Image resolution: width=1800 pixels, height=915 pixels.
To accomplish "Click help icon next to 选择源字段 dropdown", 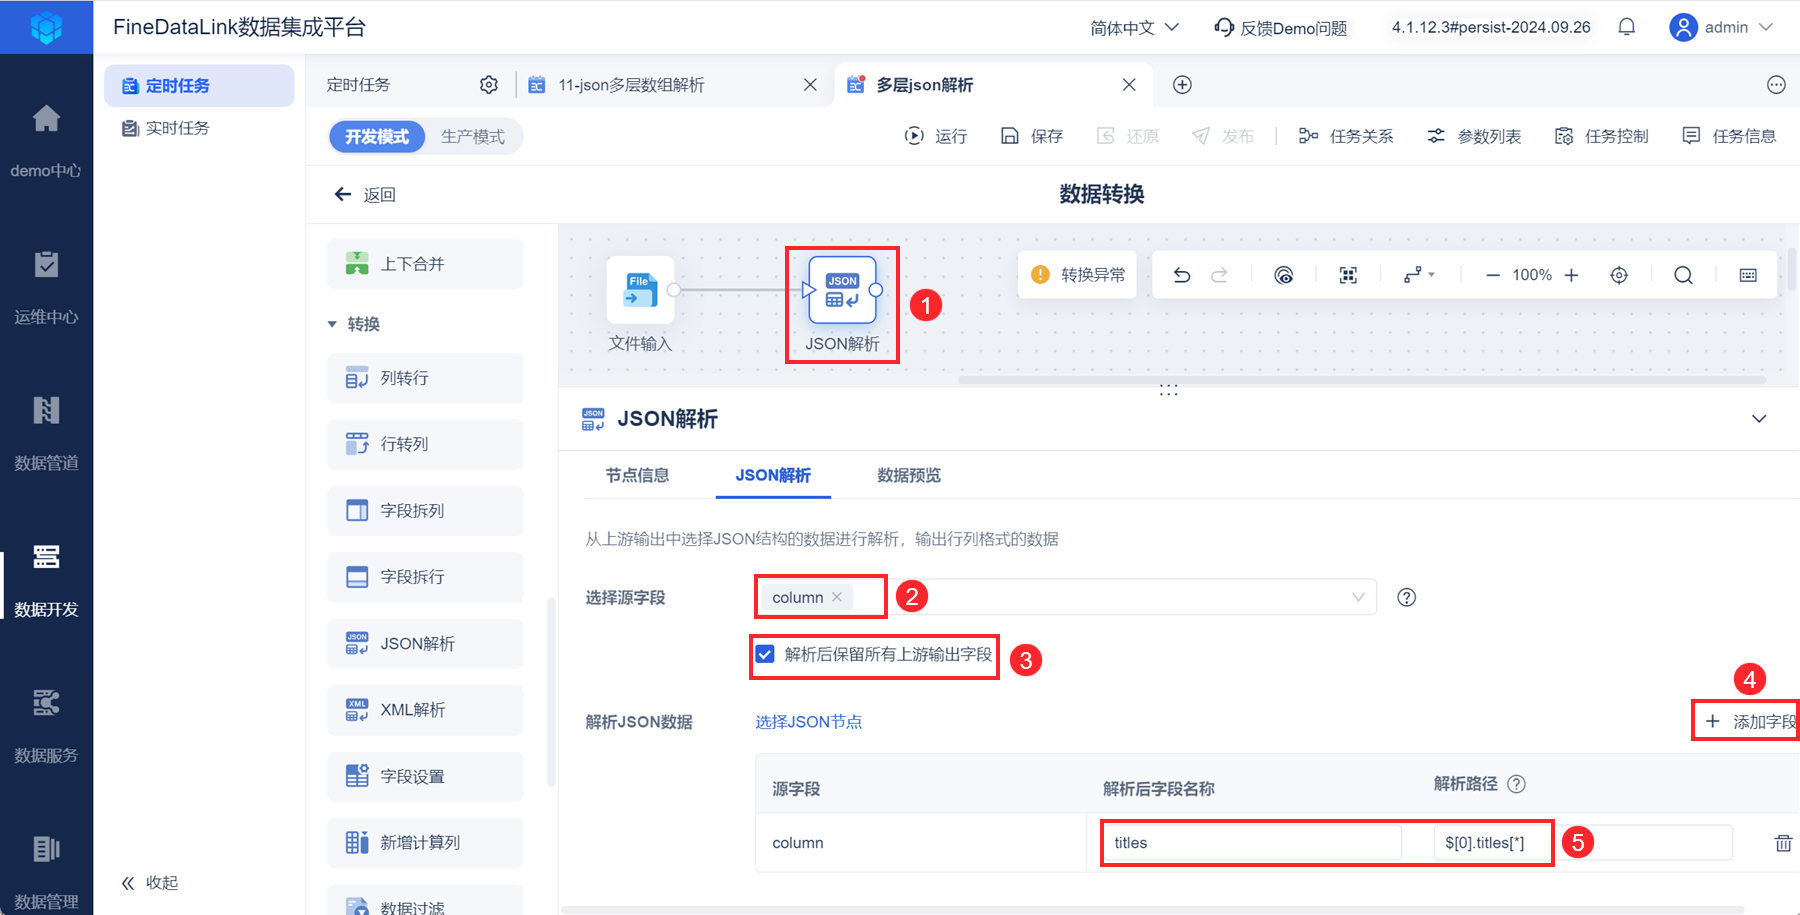I will [x=1407, y=597].
